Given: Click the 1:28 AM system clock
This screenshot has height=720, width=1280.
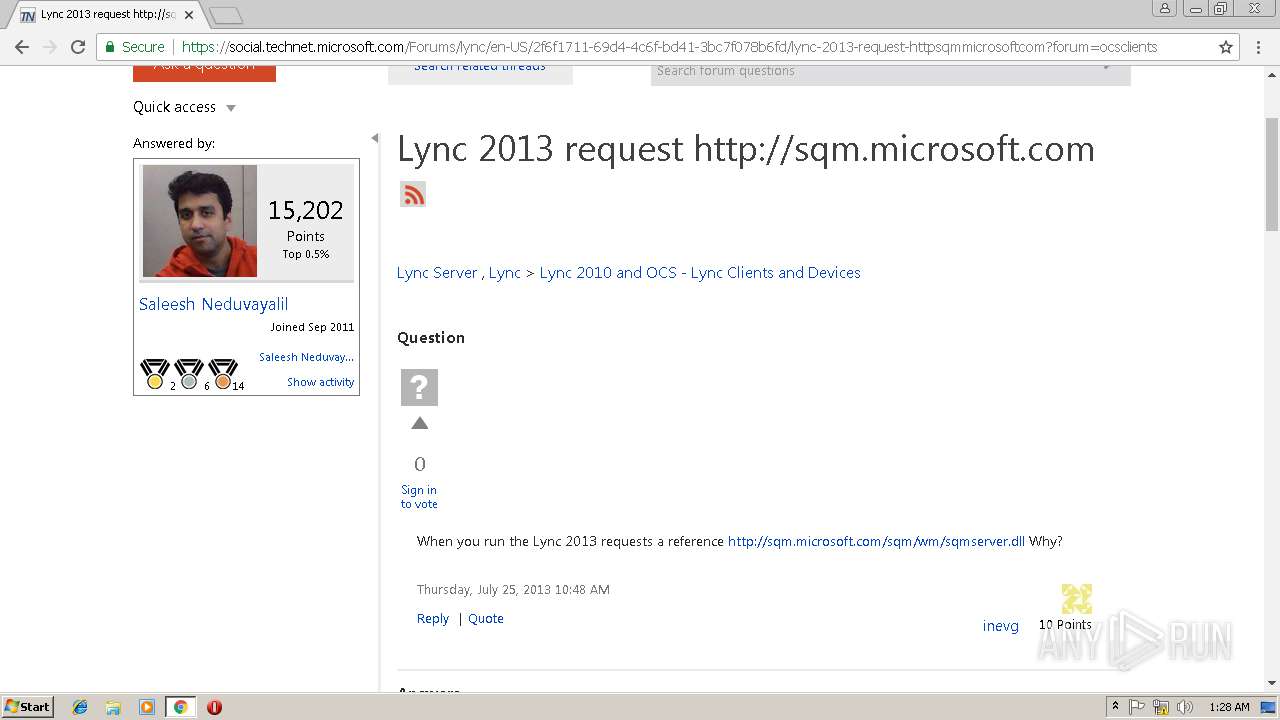Looking at the screenshot, I should tap(1229, 707).
